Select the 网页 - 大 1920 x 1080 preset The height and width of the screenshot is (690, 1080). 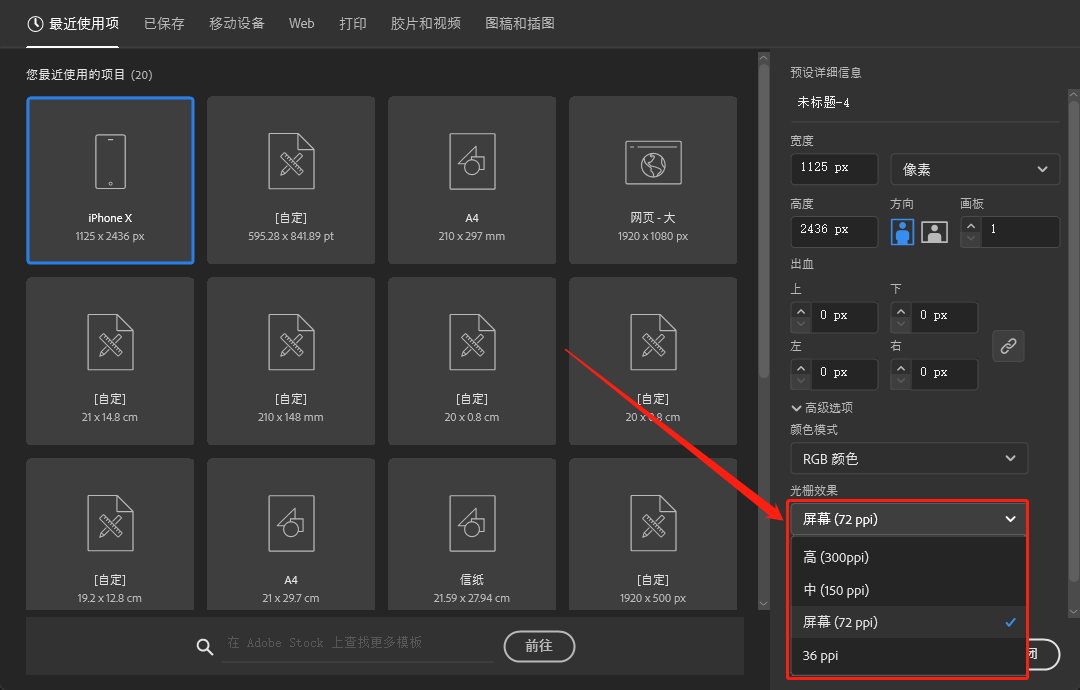(653, 180)
